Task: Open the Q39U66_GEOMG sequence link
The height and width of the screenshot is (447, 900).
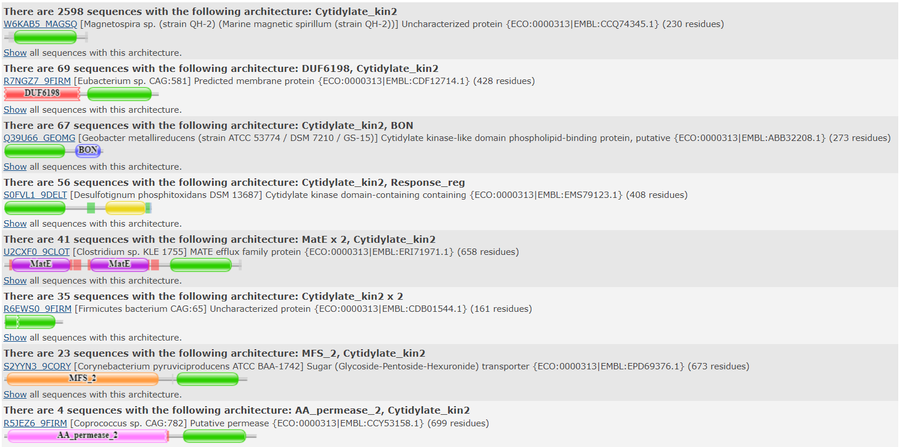Action: [x=39, y=137]
